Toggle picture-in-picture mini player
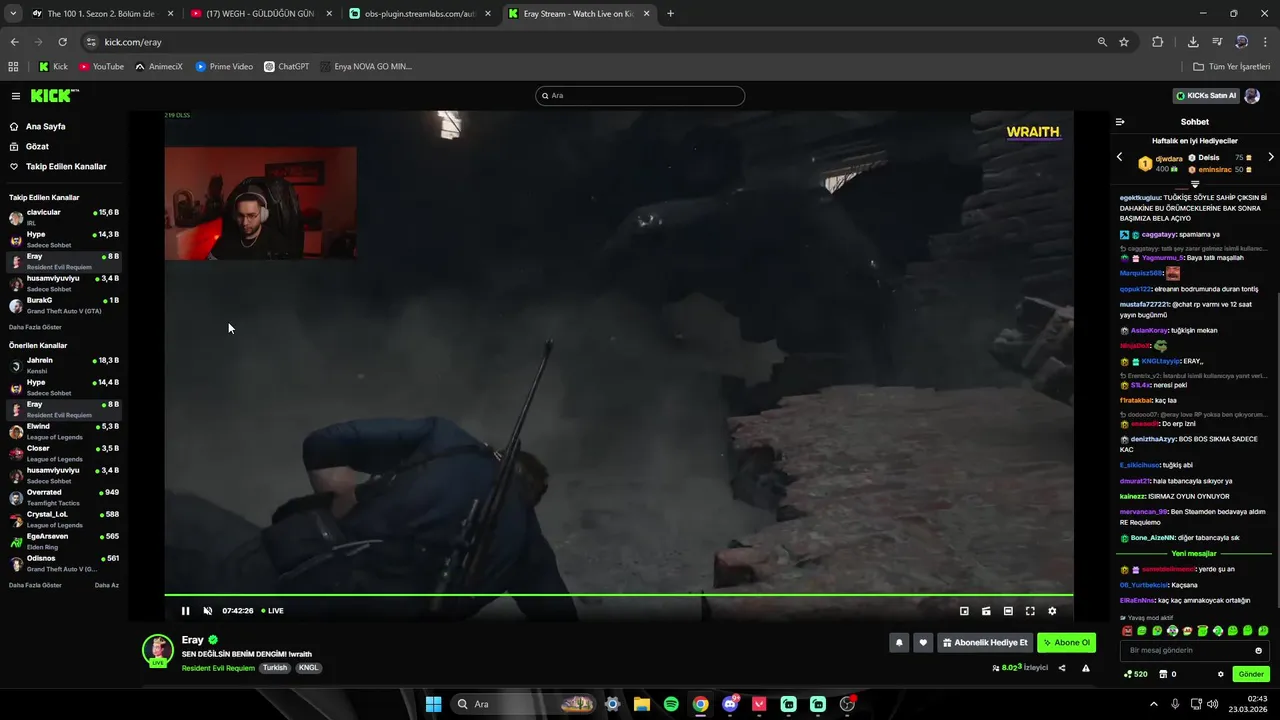1280x720 pixels. [x=964, y=611]
